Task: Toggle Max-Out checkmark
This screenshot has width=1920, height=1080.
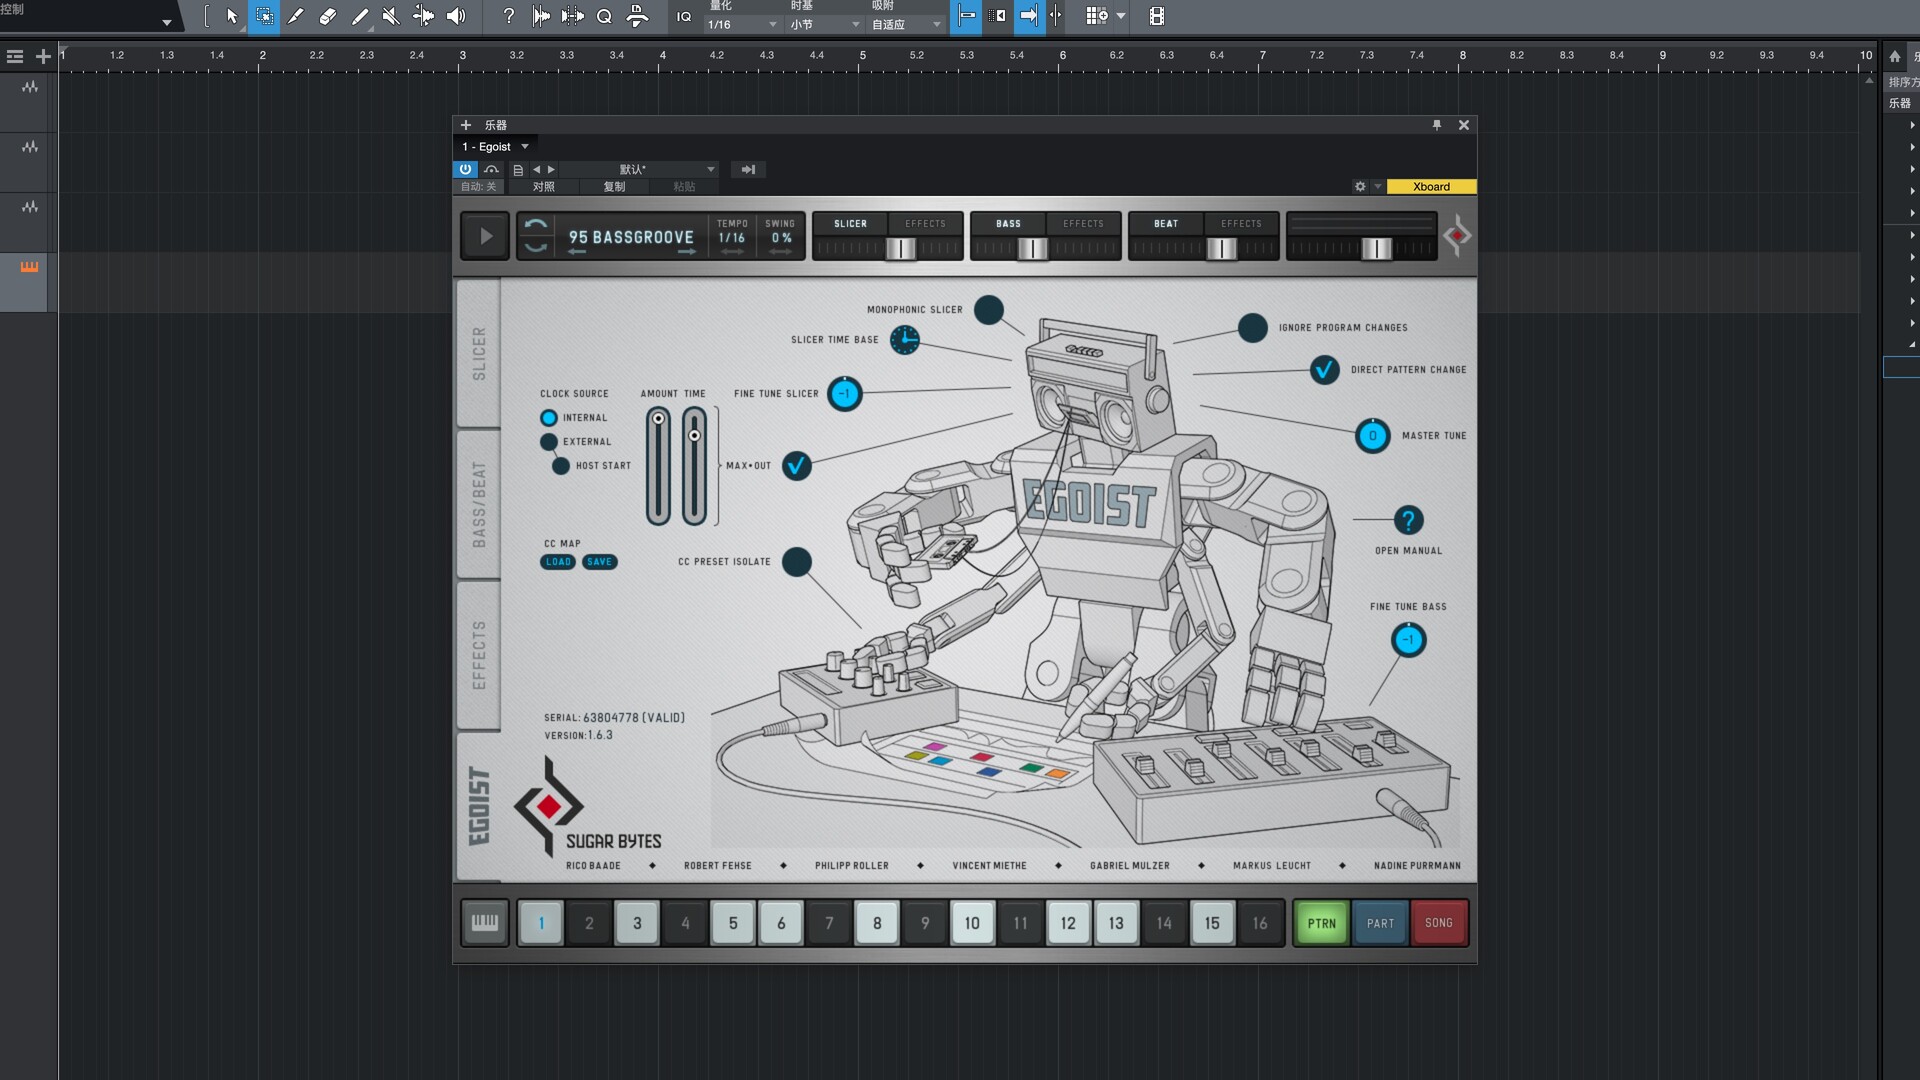Action: pyautogui.click(x=797, y=466)
